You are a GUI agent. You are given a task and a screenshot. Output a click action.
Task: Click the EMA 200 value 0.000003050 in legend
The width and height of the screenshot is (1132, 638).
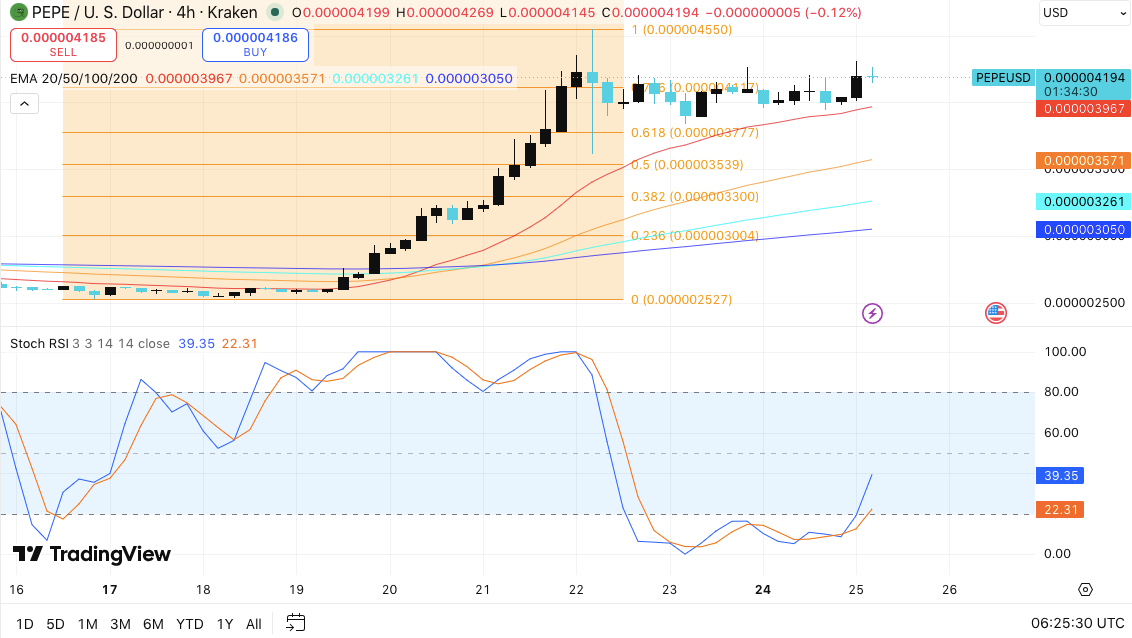tap(469, 78)
